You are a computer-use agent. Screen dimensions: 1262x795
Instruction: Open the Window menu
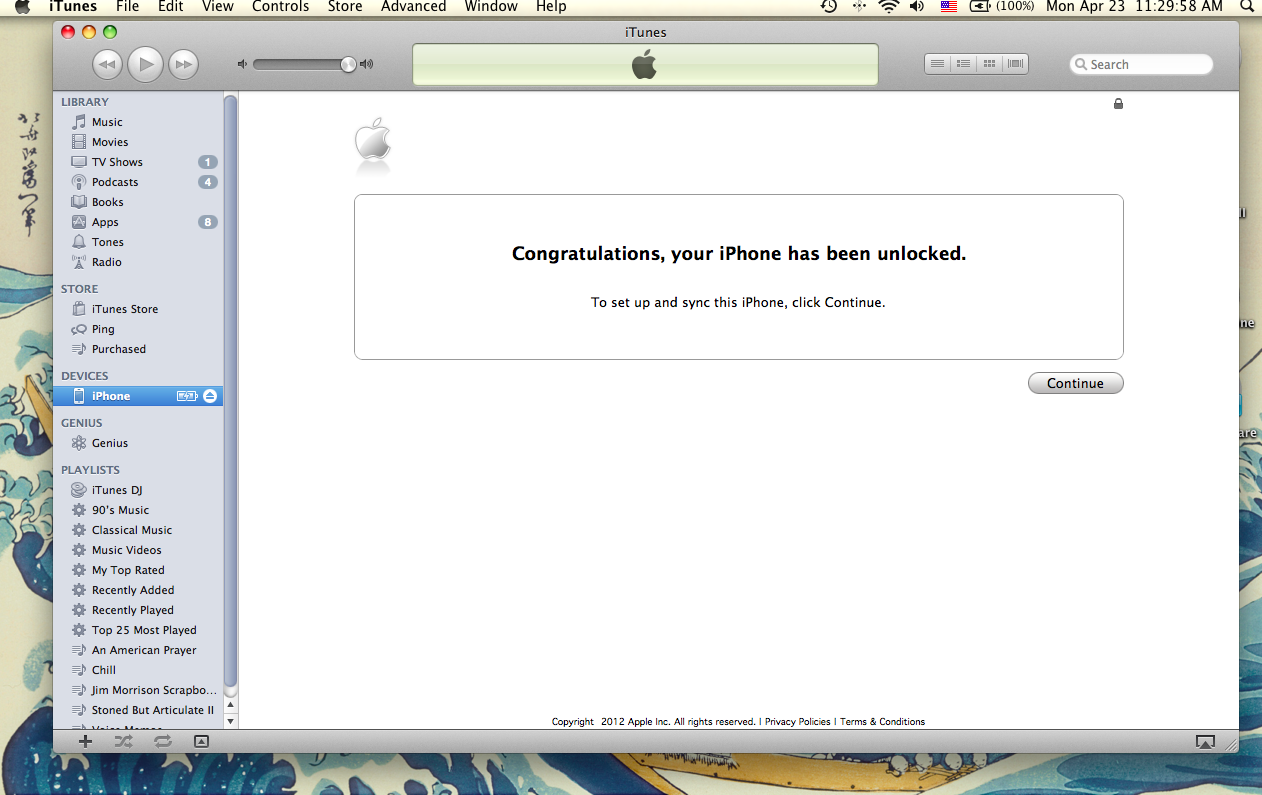click(x=491, y=7)
